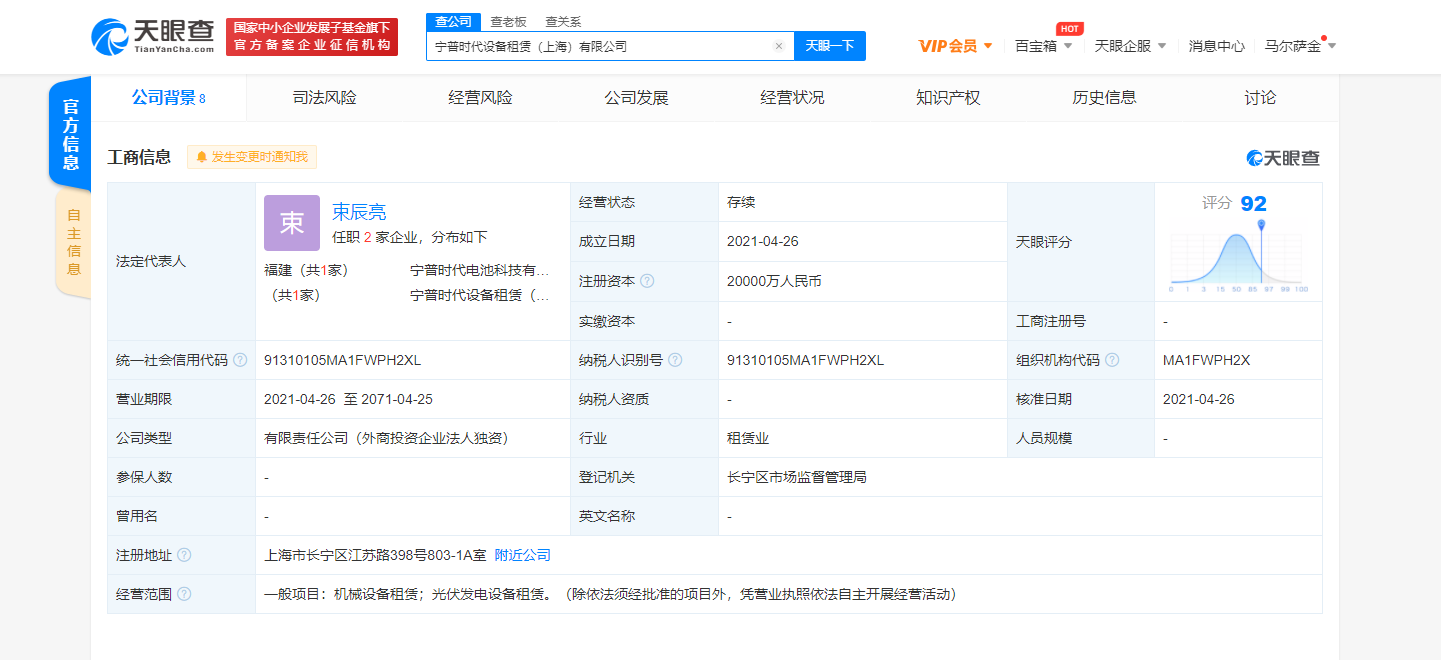Click the 天眼一下 search button
Screen dimensions: 1441x660
coord(829,46)
